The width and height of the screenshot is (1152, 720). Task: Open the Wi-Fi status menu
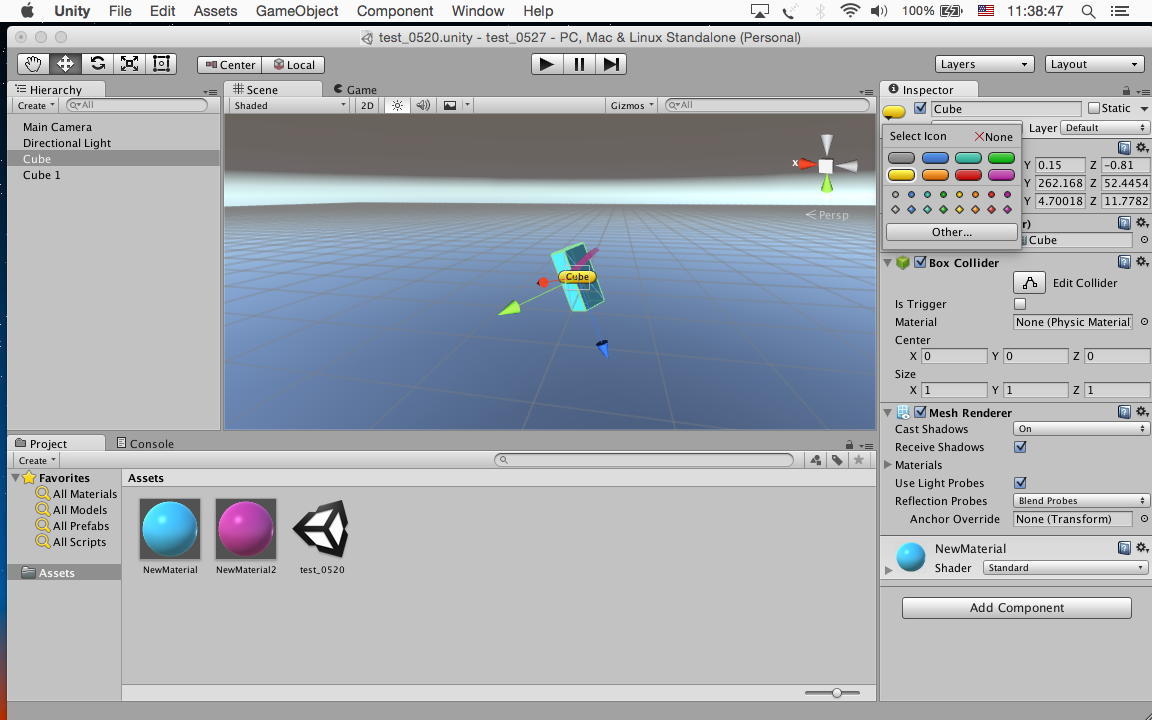click(849, 11)
